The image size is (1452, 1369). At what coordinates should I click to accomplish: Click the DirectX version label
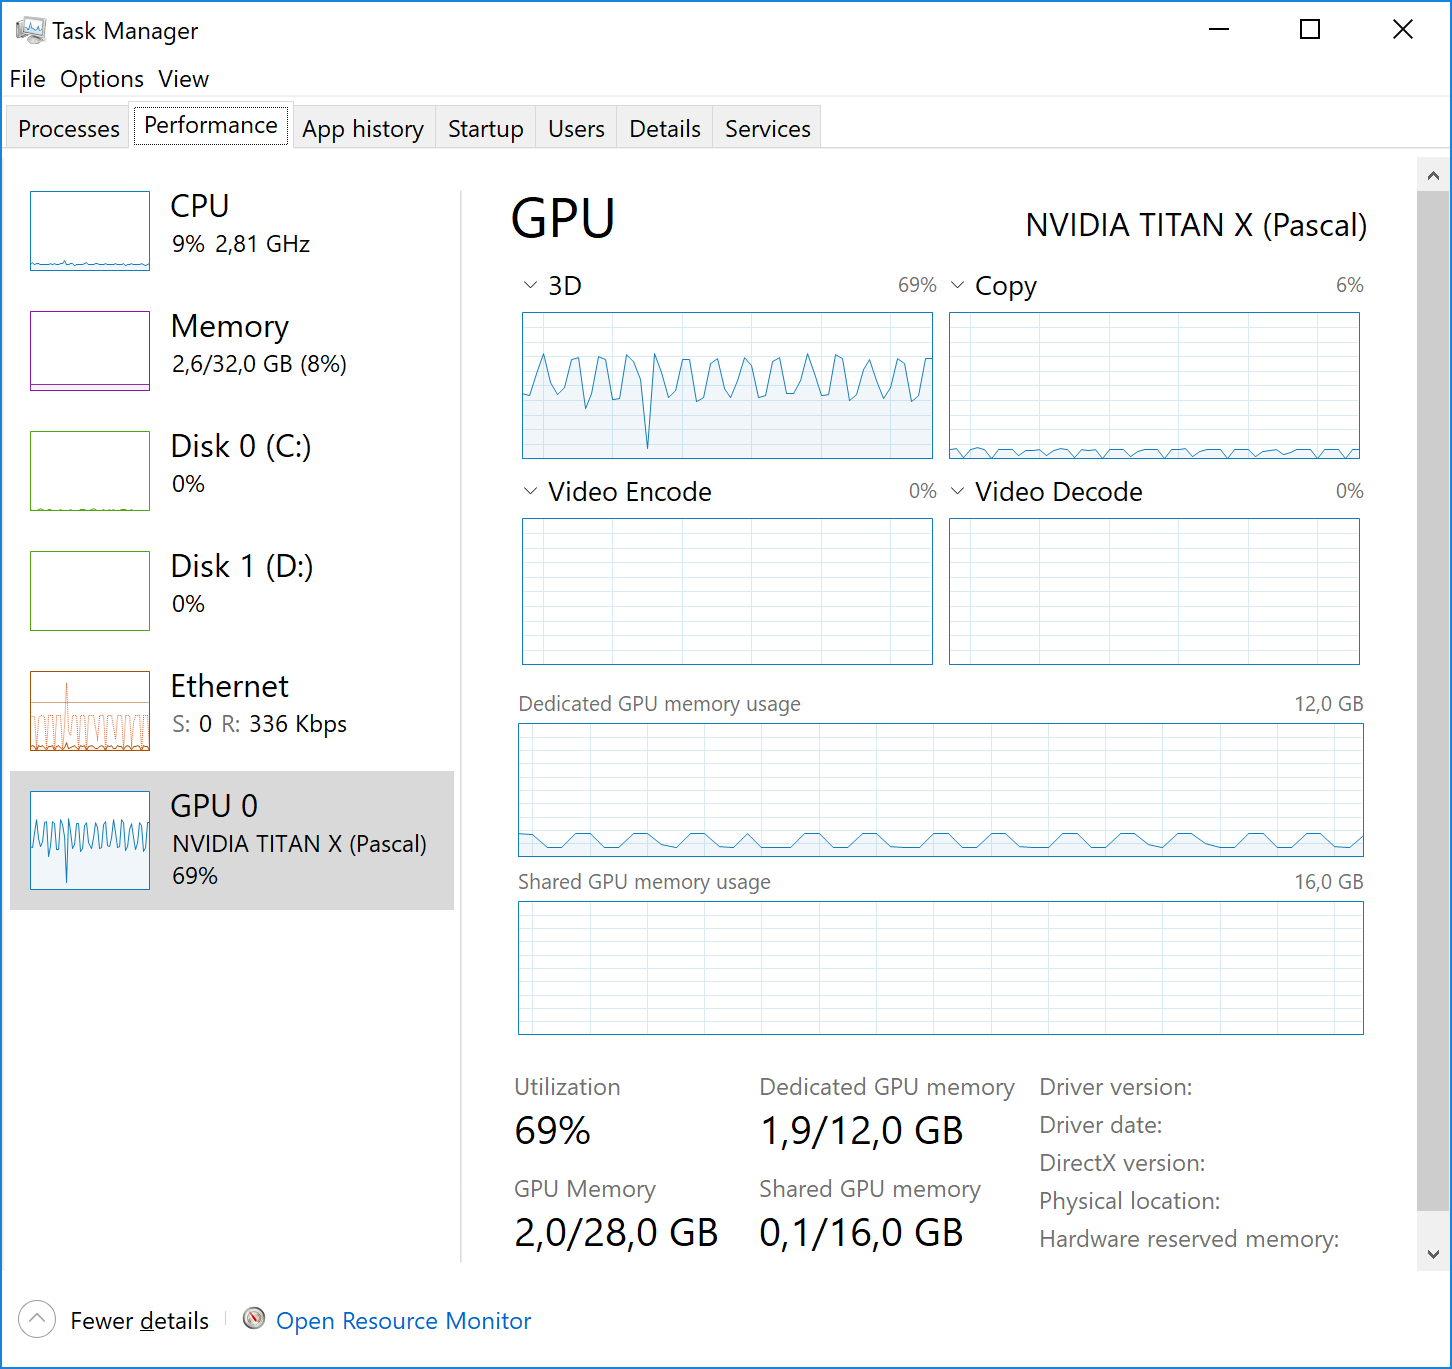click(1122, 1163)
